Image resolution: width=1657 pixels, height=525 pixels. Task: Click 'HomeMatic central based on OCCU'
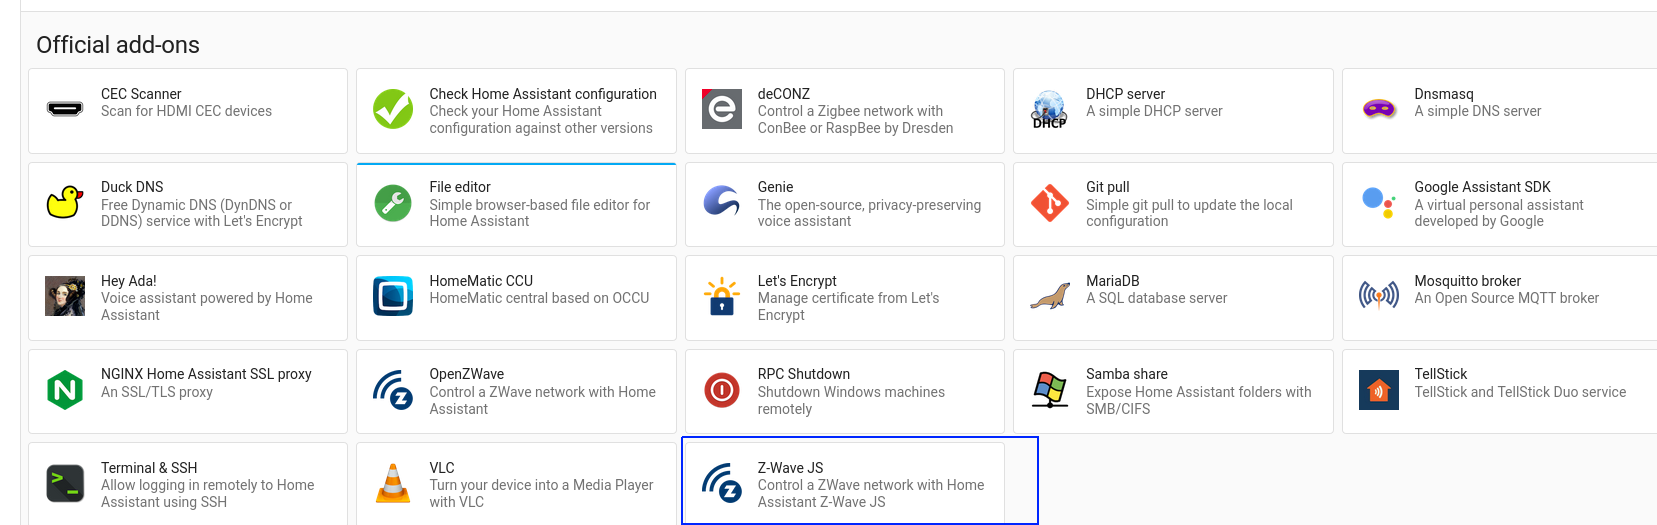(539, 298)
